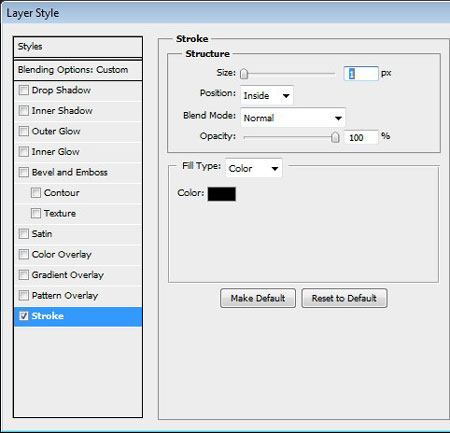450x433 pixels.
Task: Select the Contour label
Action: [x=62, y=193]
